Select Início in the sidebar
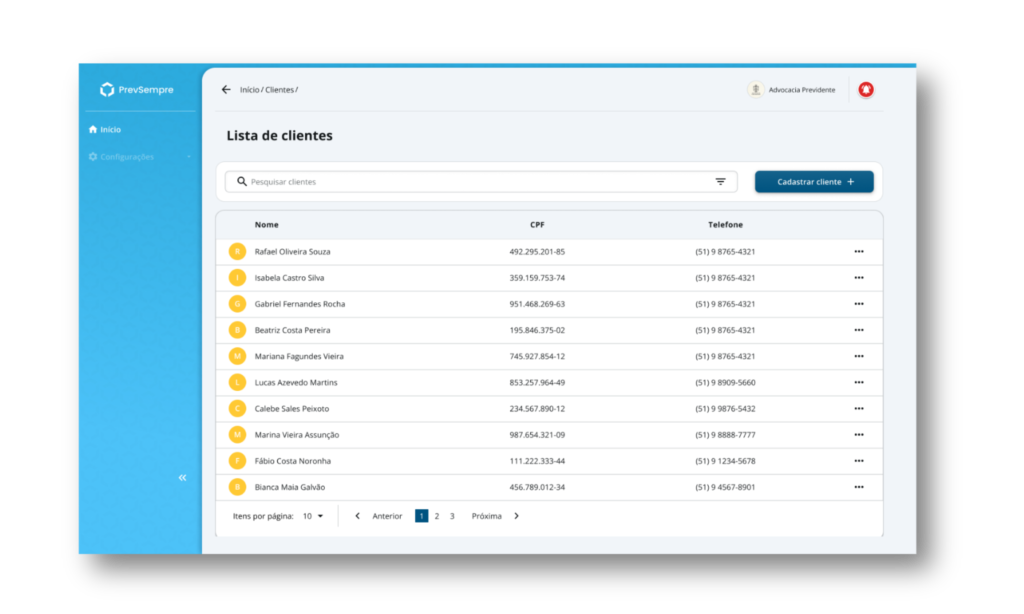This screenshot has height=614, width=1024. pos(105,130)
